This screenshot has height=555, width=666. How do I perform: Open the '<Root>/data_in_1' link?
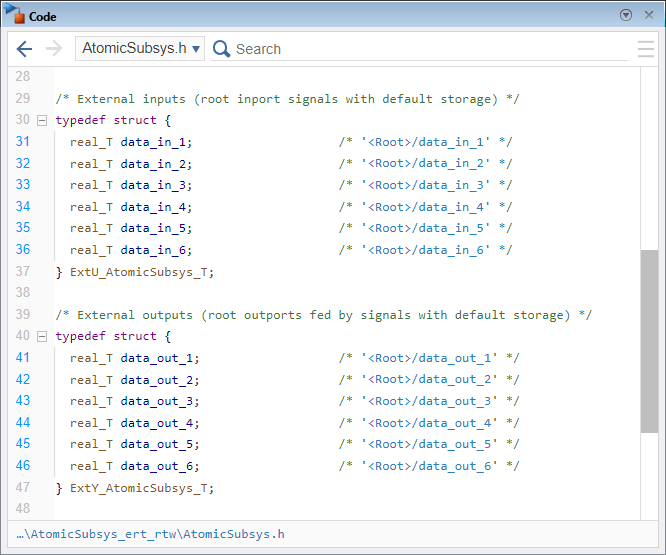tap(425, 142)
